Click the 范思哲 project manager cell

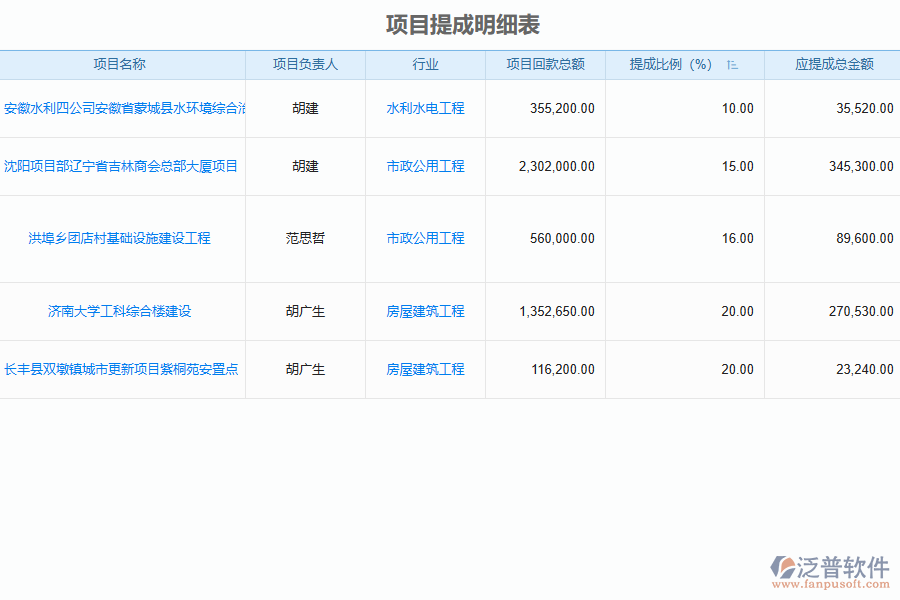[305, 238]
